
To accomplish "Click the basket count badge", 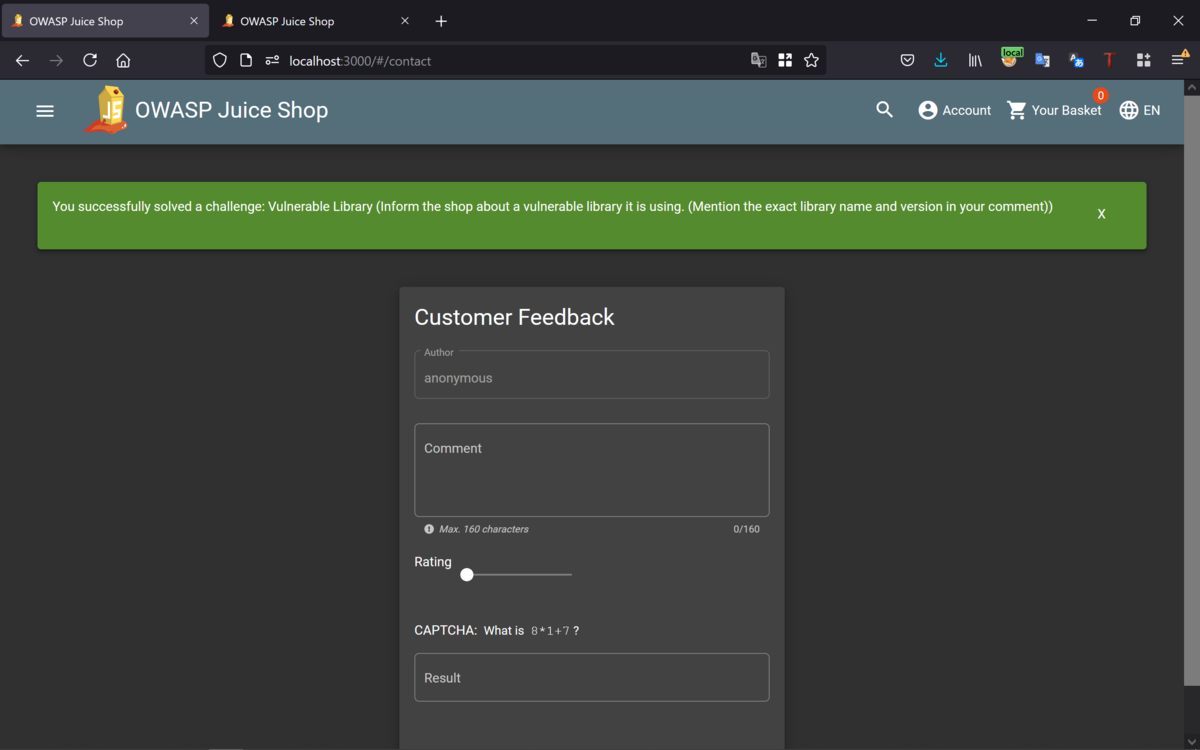I will (1100, 96).
